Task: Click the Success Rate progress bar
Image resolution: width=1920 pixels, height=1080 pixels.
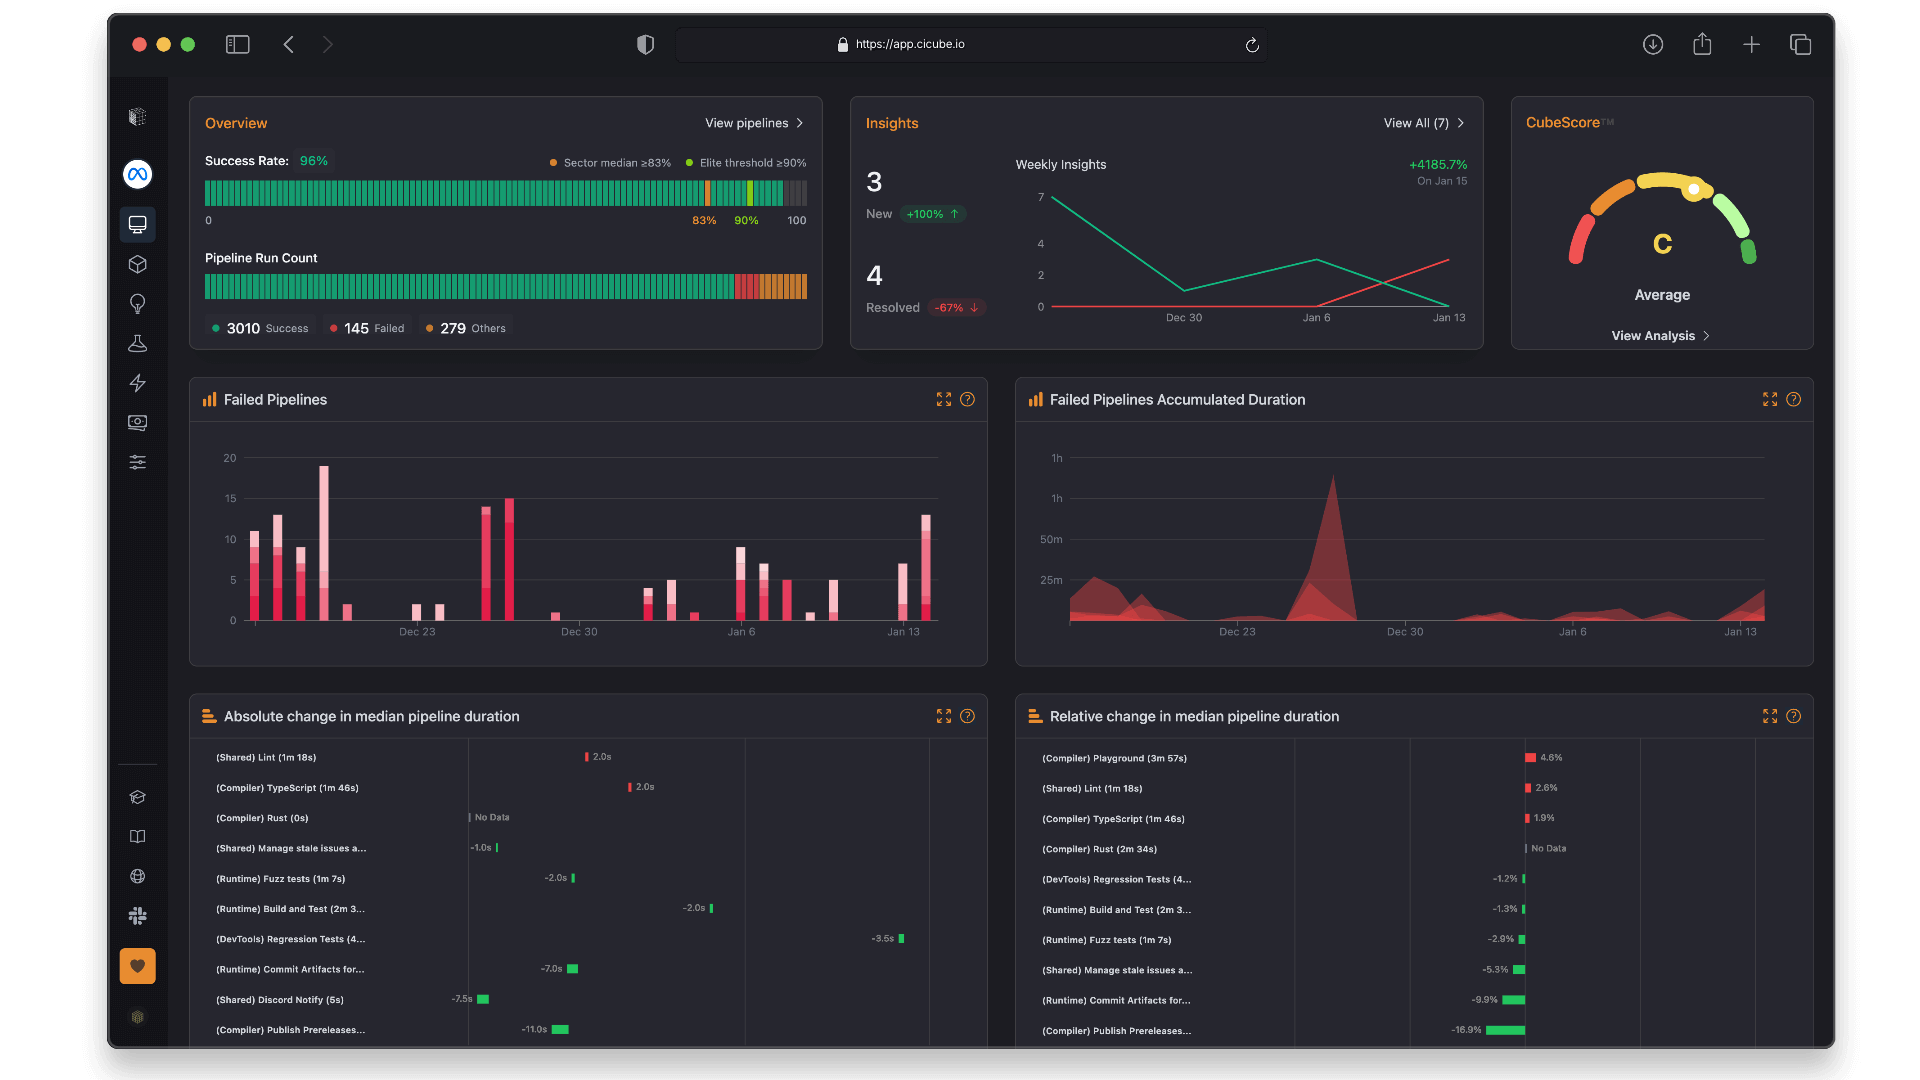Action: coord(506,193)
